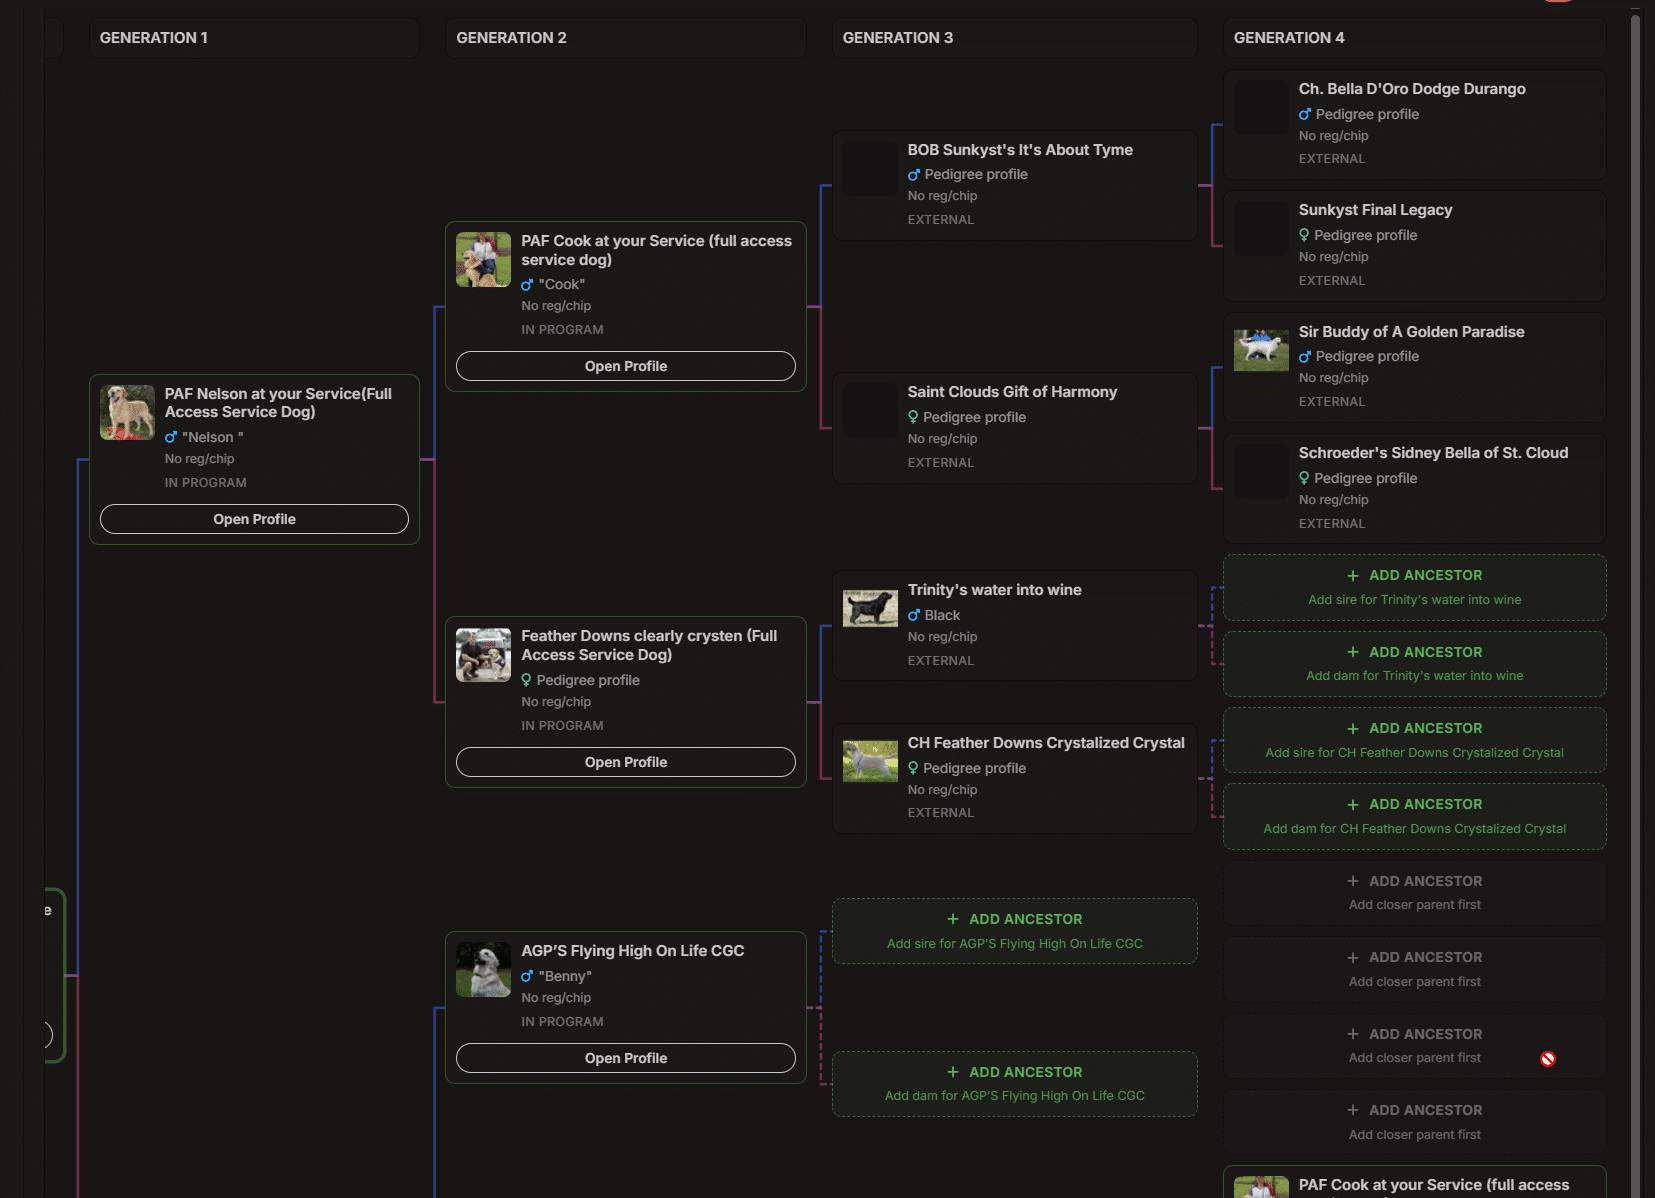The image size is (1655, 1198).
Task: Click the male symbol next to "Cook"
Action: pyautogui.click(x=527, y=284)
